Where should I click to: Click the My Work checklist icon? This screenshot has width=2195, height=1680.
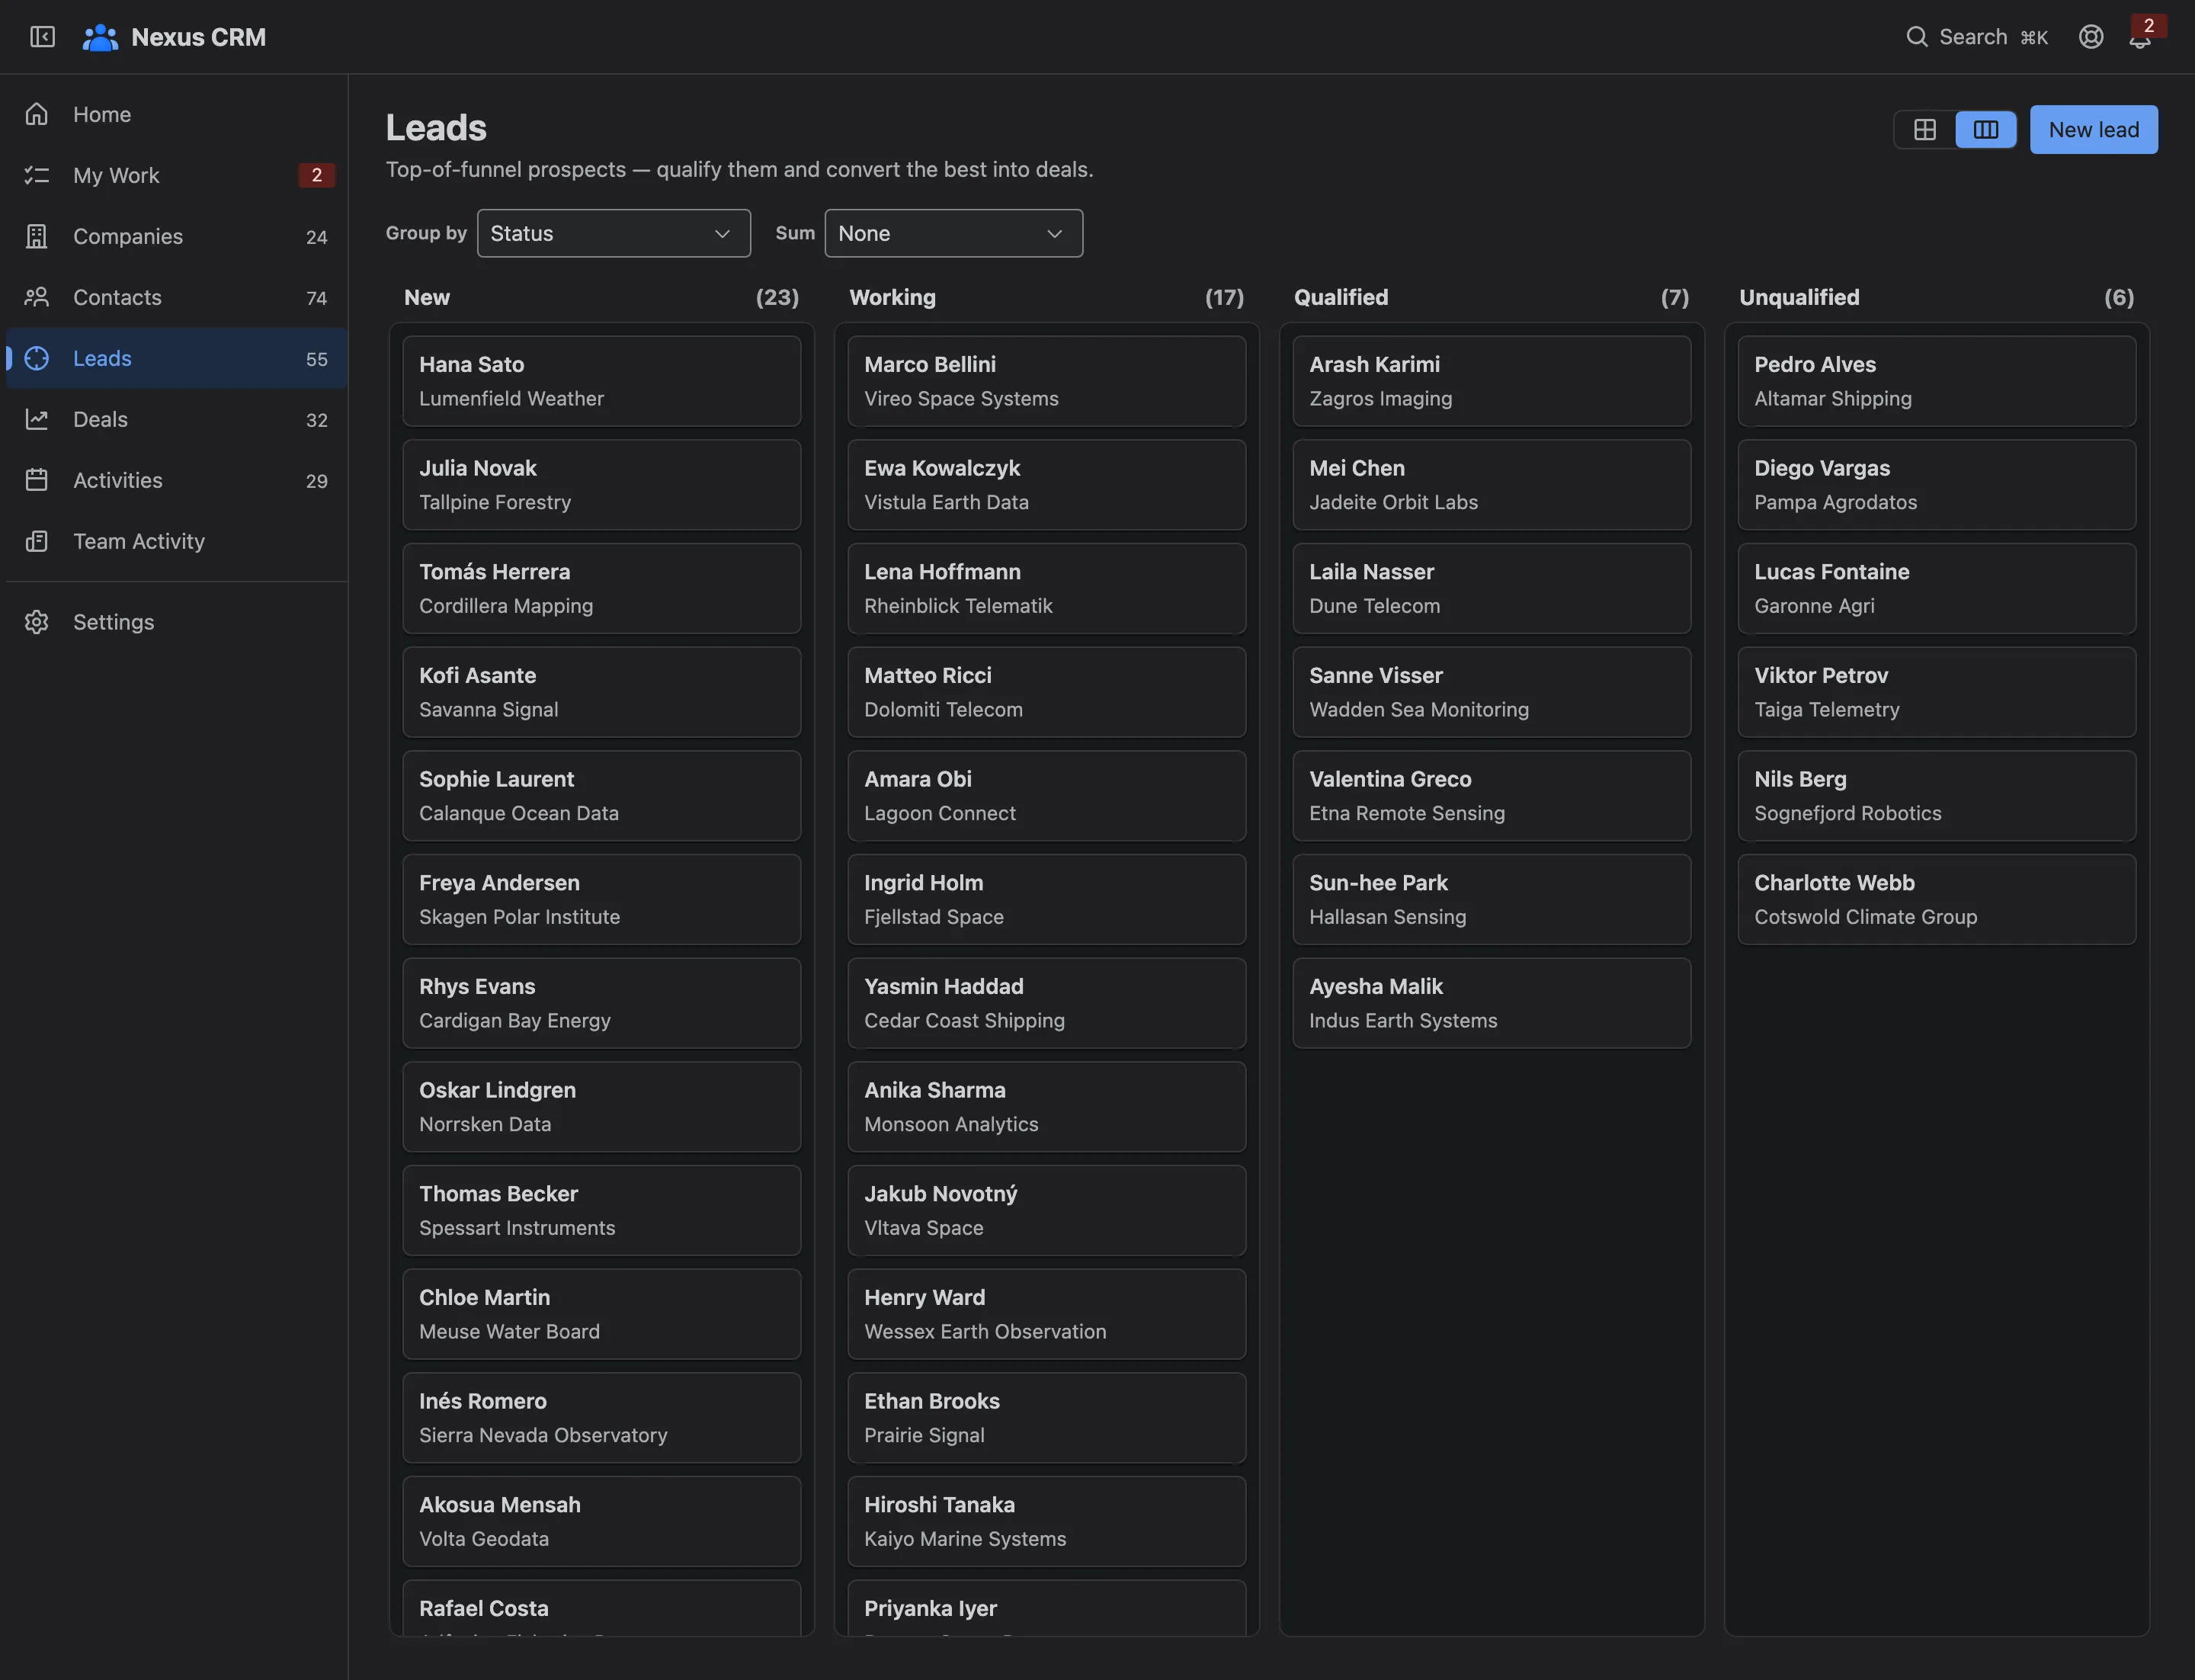(37, 175)
